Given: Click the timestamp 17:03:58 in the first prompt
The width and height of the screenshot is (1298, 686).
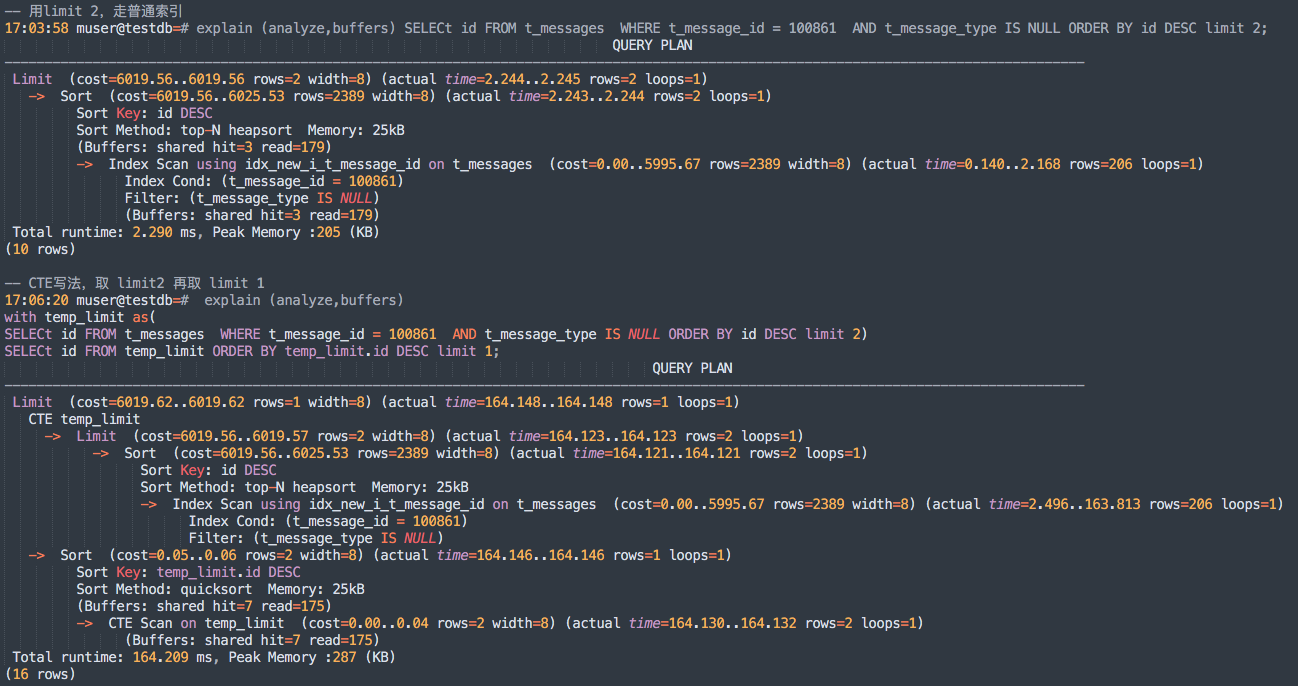Looking at the screenshot, I should click(x=37, y=28).
